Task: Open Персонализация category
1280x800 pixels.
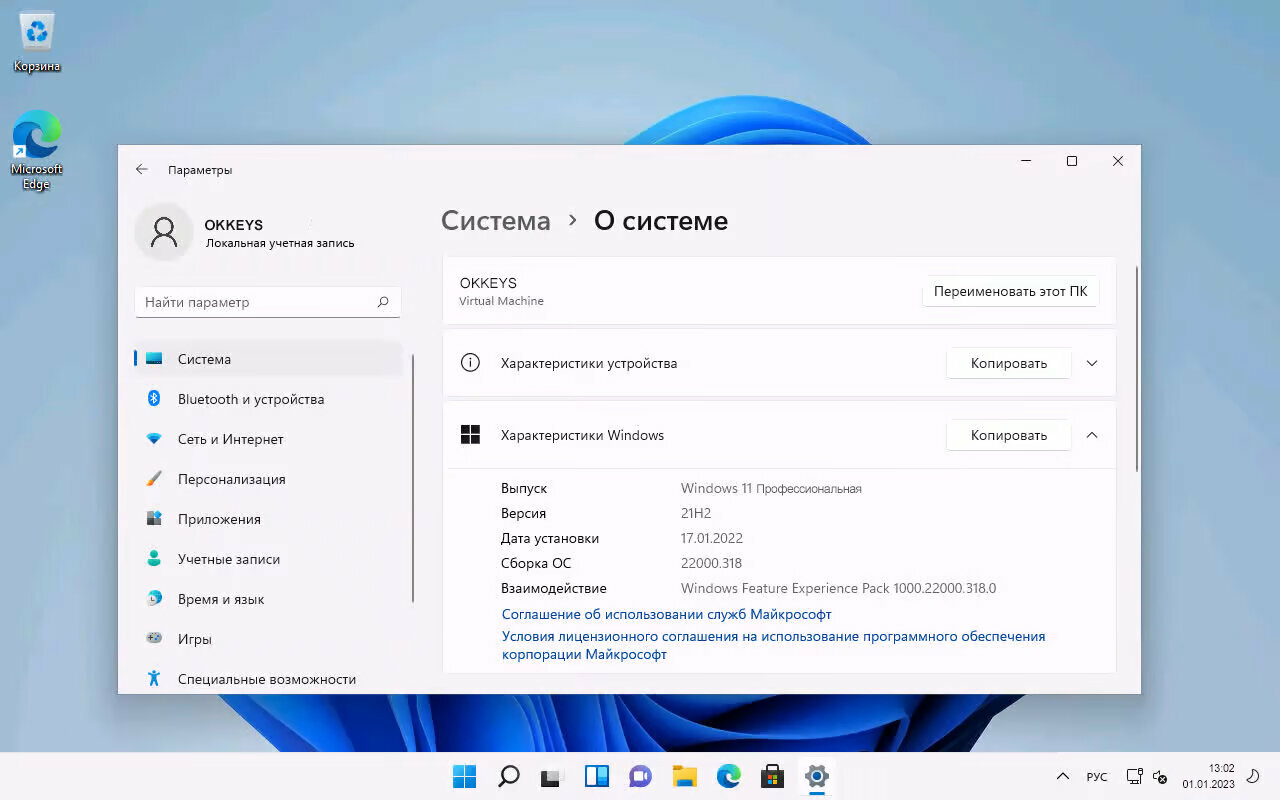Action: pyautogui.click(x=268, y=479)
